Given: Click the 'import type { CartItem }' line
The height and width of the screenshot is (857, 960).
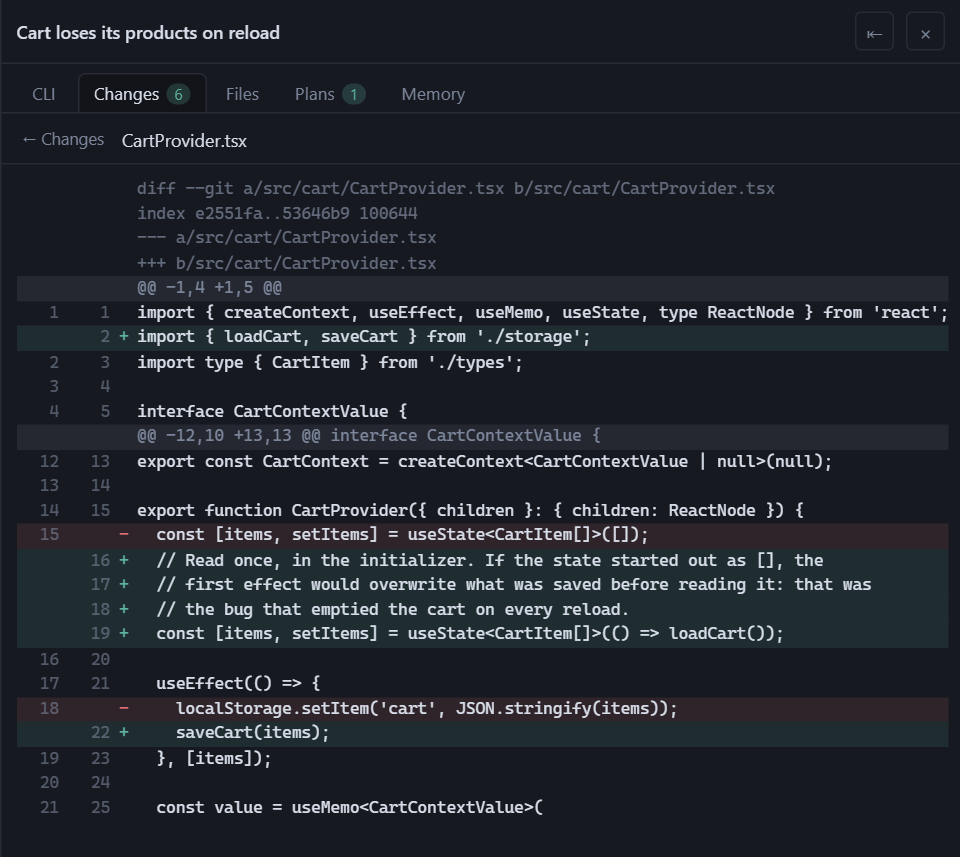Looking at the screenshot, I should 482,362.
